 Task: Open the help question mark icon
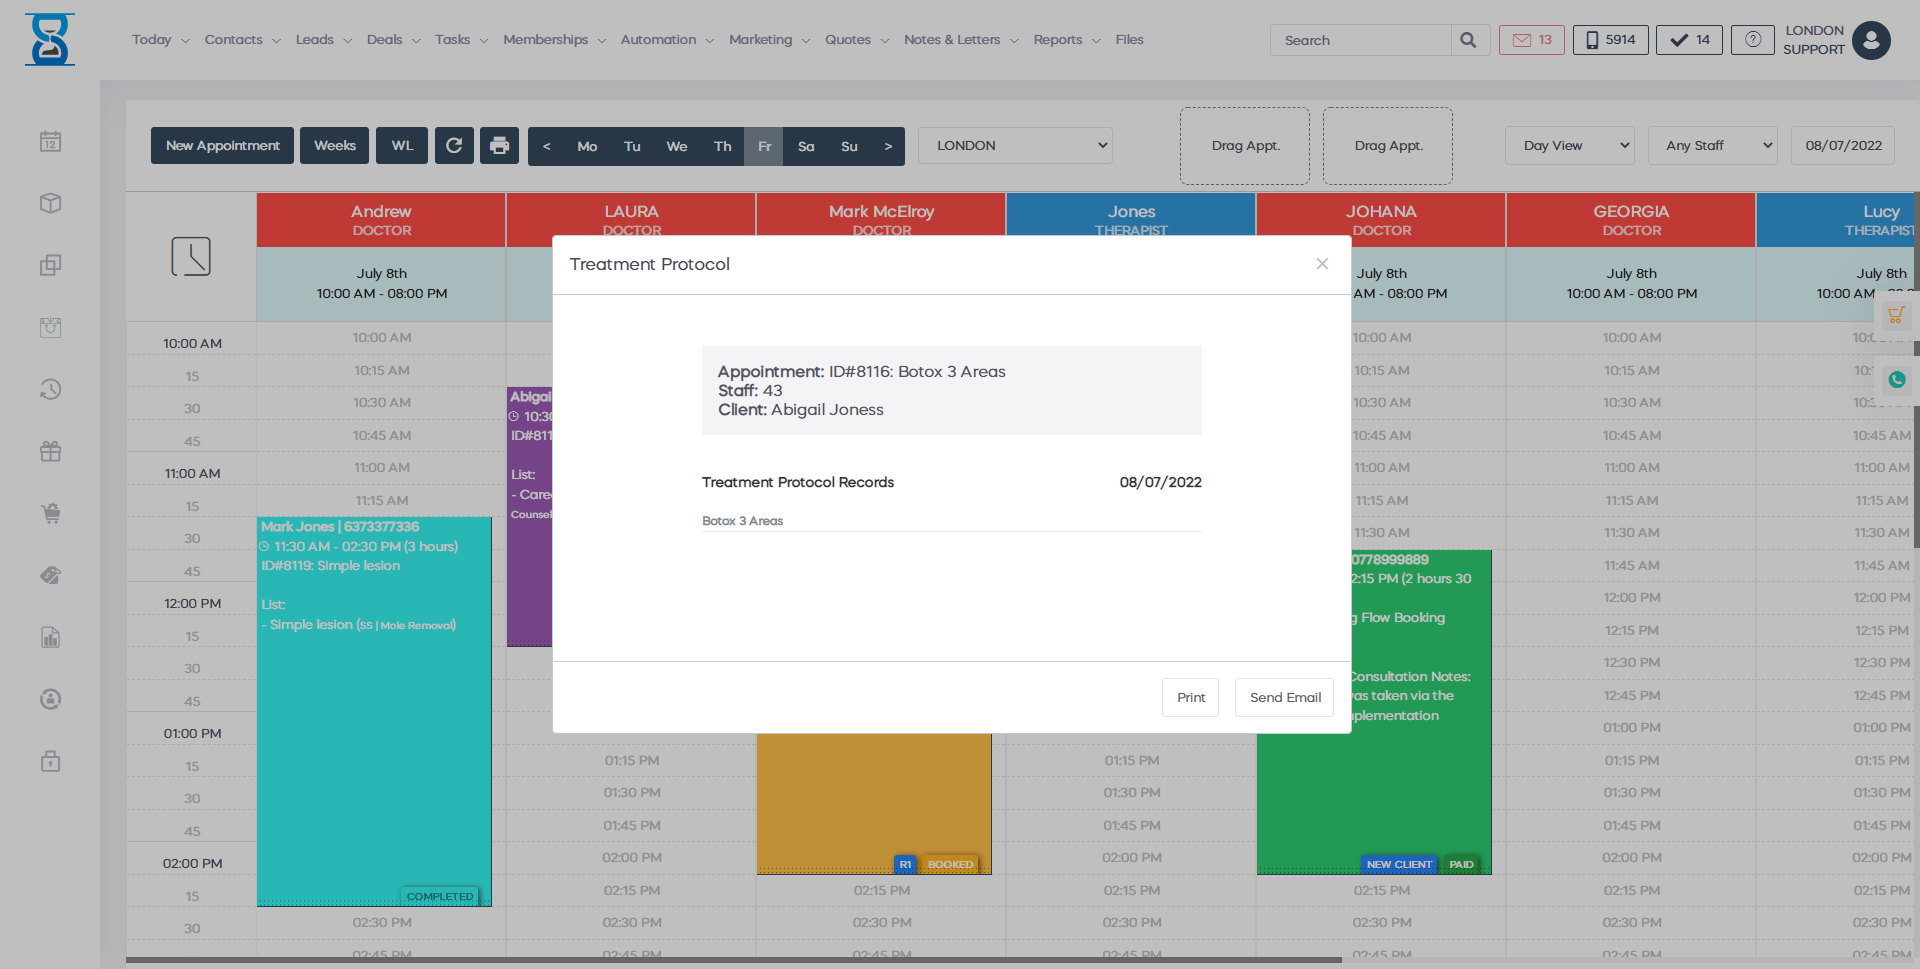1752,40
